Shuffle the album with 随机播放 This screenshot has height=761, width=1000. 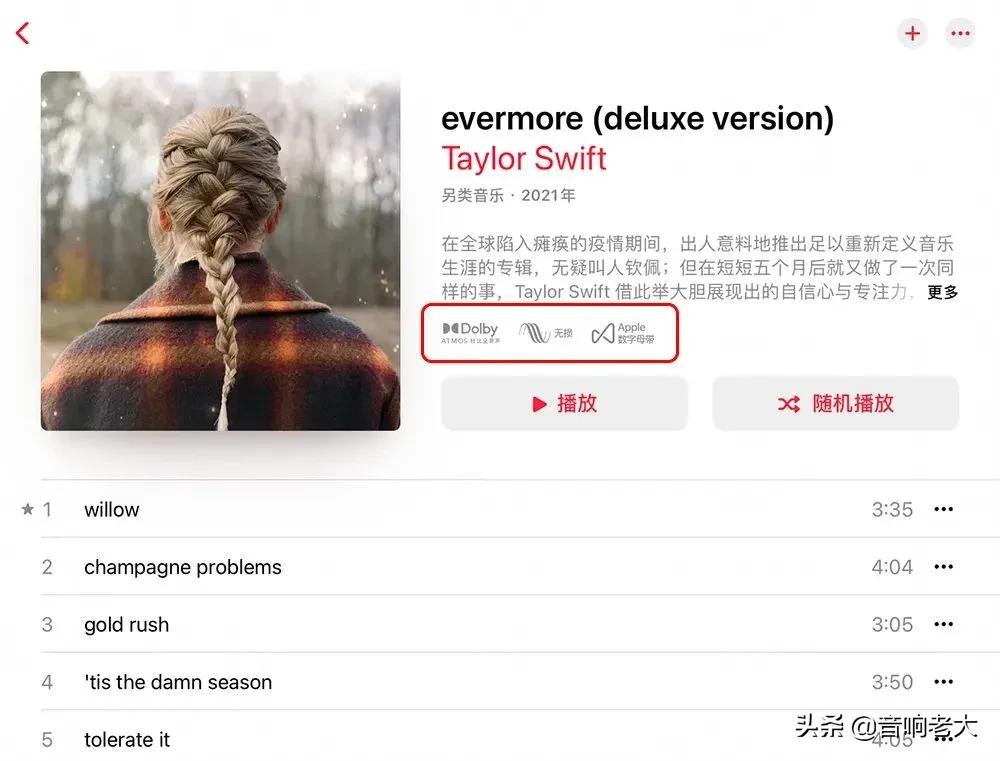[835, 403]
